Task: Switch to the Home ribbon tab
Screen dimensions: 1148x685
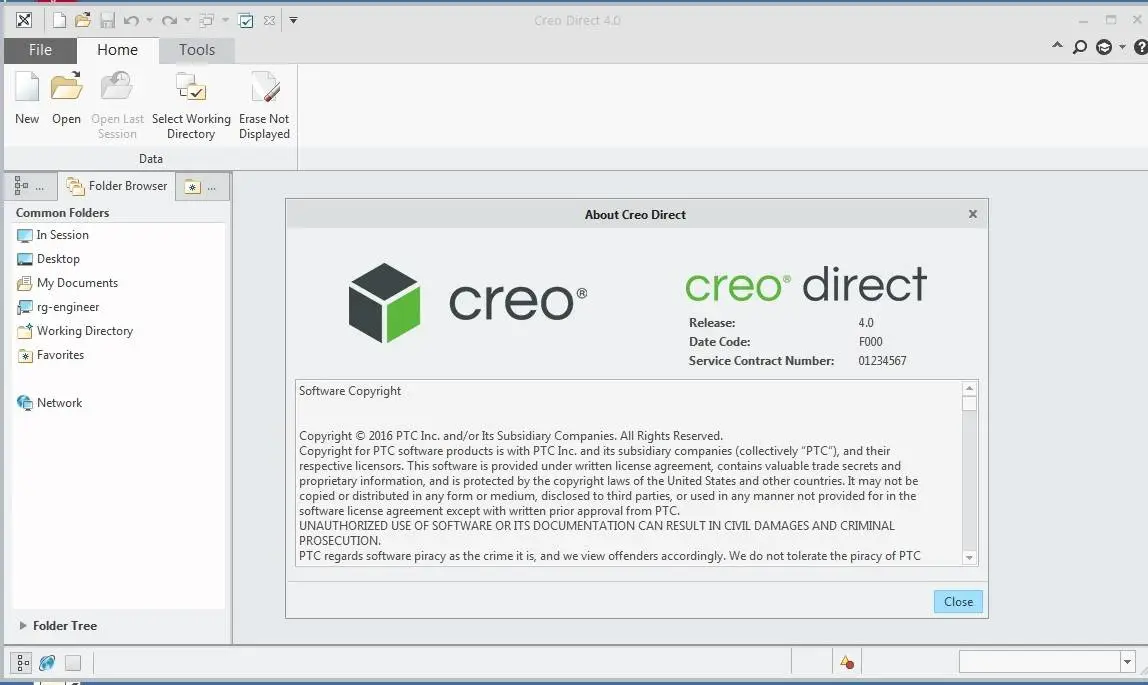Action: pos(117,50)
